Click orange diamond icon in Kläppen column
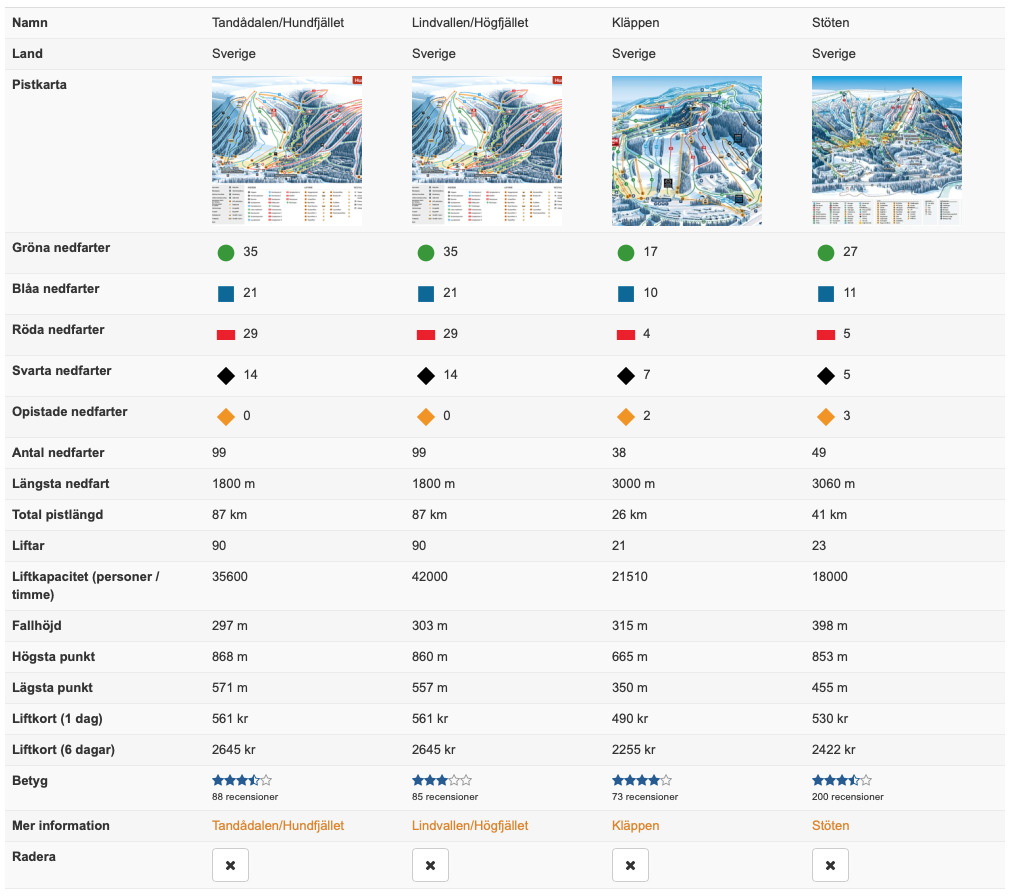Image resolution: width=1012 pixels, height=896 pixels. coord(626,417)
